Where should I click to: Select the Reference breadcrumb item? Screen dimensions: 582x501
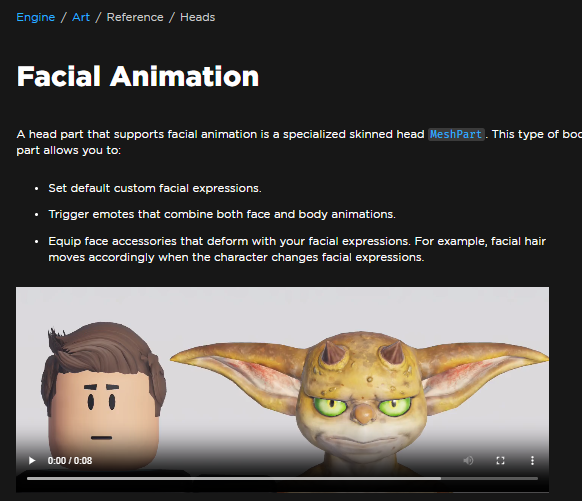pos(135,17)
